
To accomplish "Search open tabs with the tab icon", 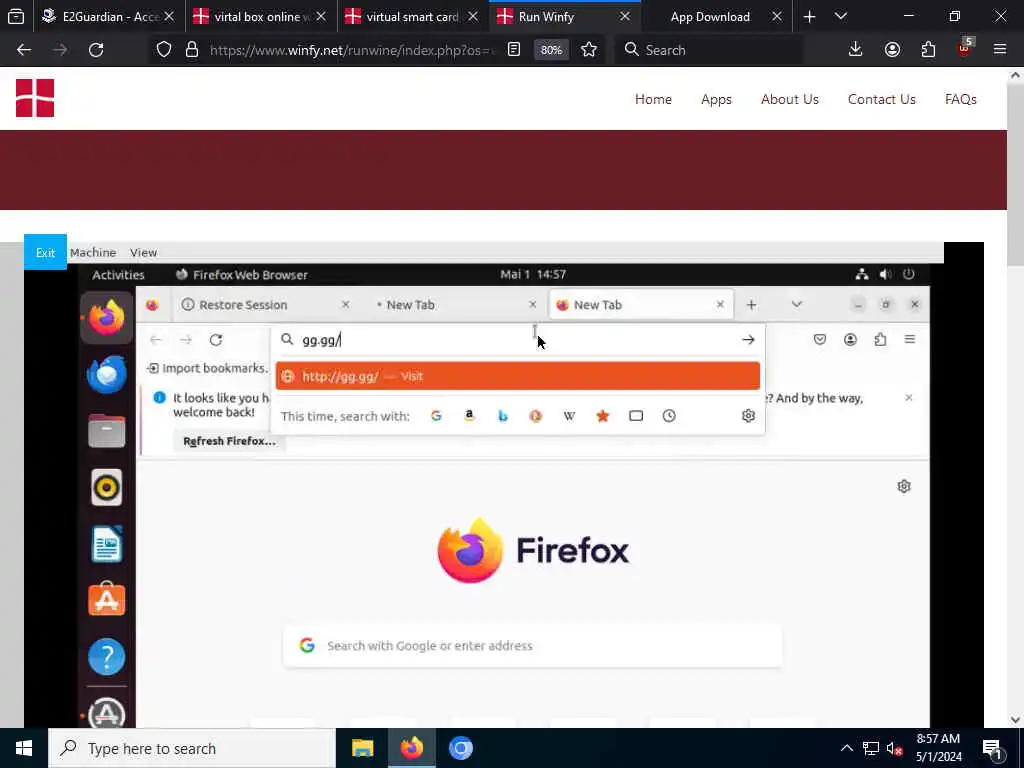I will click(x=636, y=416).
